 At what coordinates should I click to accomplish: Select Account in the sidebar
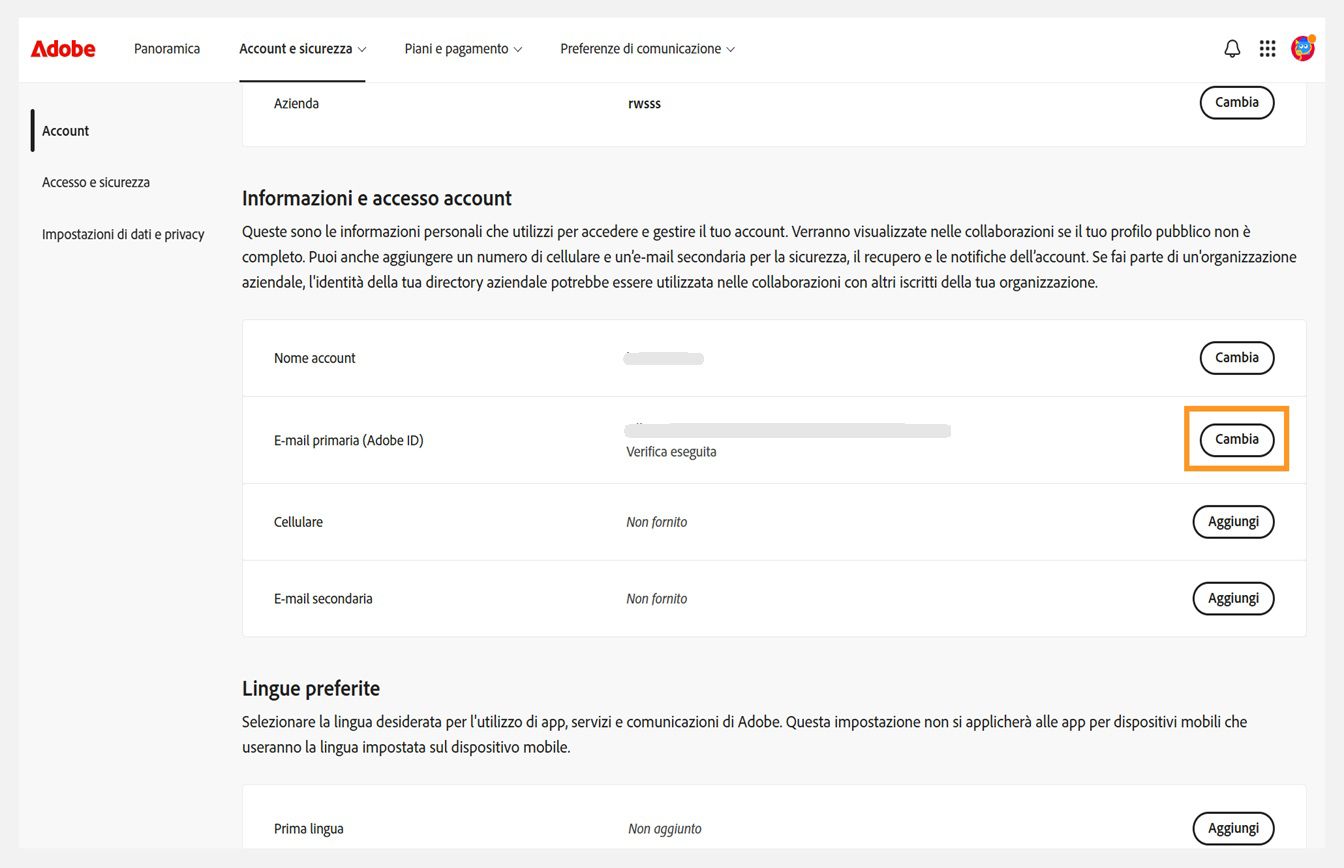(65, 130)
